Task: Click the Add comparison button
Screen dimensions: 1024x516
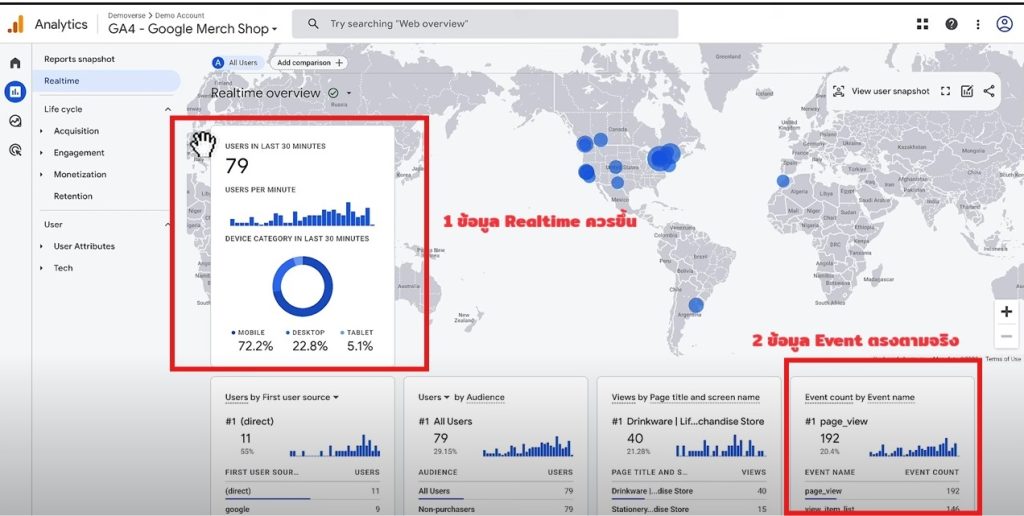Action: coord(309,63)
